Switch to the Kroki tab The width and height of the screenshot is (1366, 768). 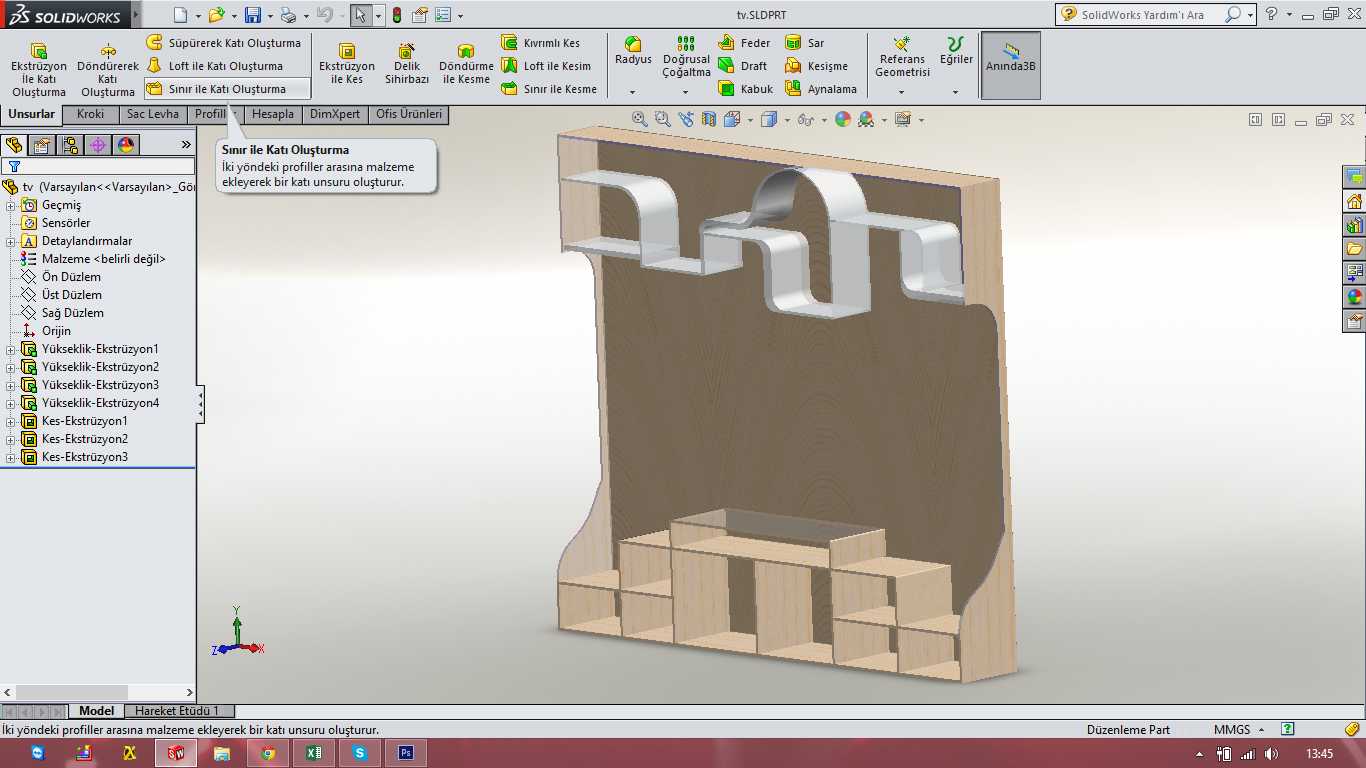(x=90, y=114)
